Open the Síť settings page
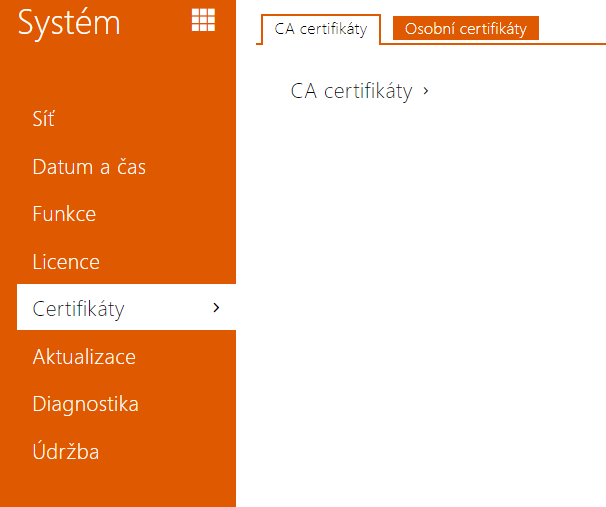 tap(43, 119)
